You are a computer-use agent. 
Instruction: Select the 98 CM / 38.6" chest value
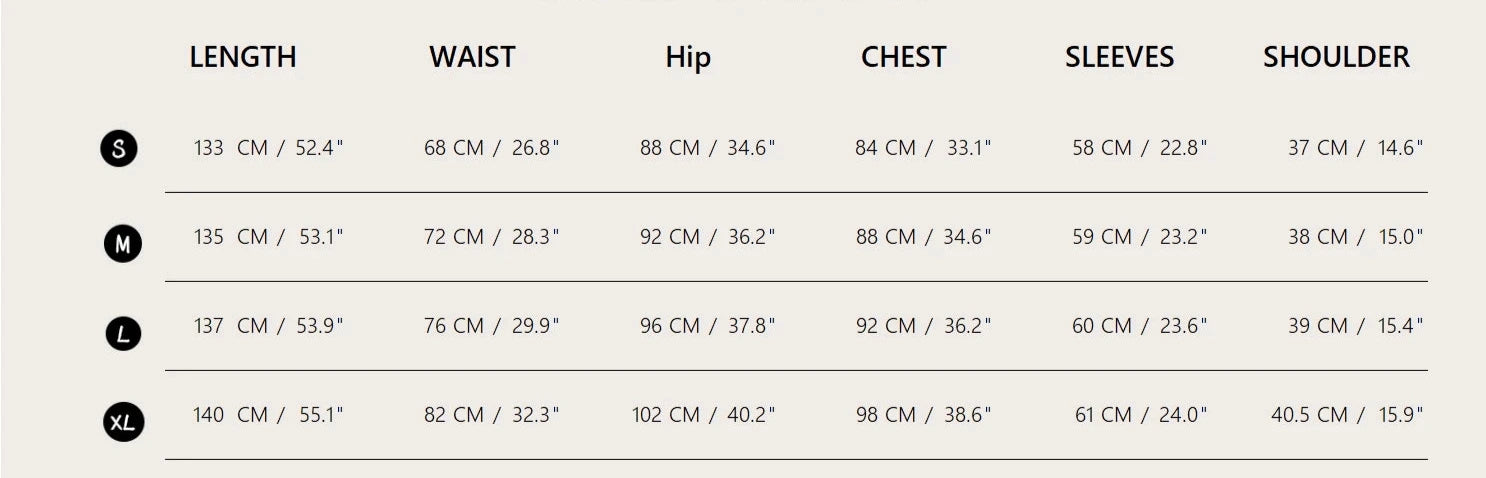pos(923,415)
